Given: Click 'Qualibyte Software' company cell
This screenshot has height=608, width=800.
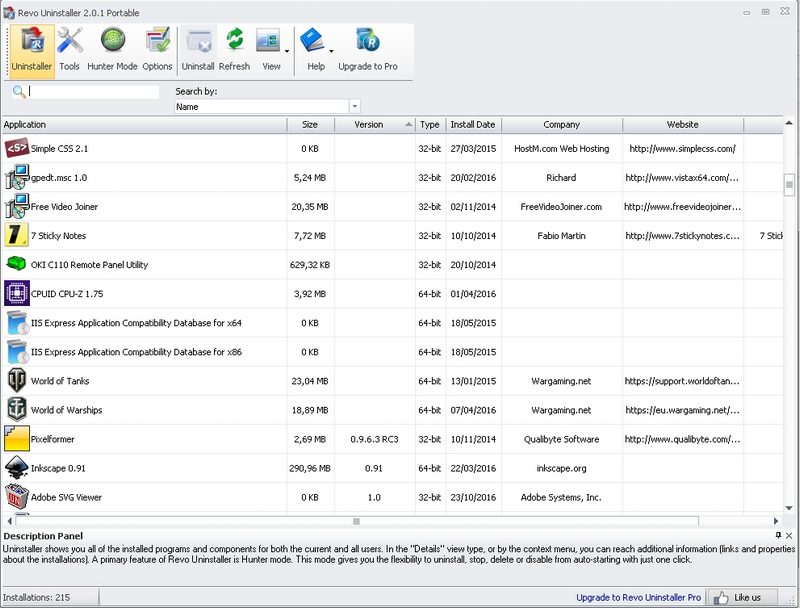Looking at the screenshot, I should 561,439.
